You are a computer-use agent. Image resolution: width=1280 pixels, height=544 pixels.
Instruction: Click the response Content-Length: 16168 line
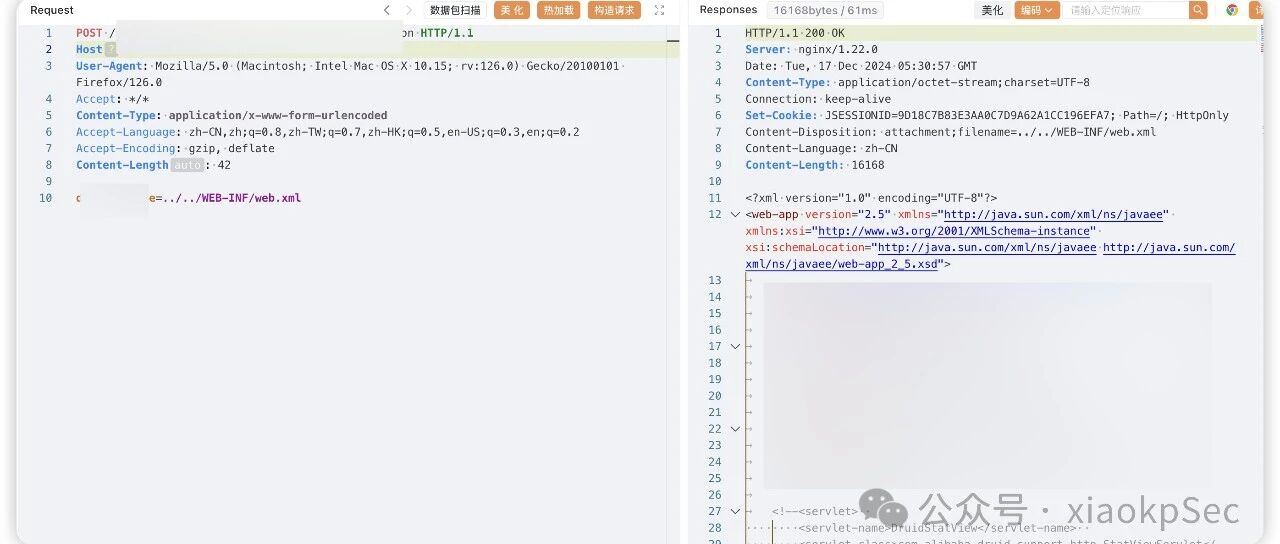[x=815, y=165]
